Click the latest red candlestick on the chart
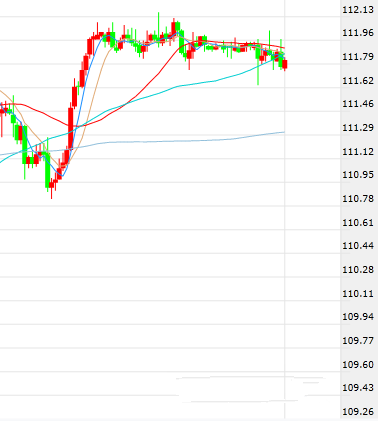Image resolution: width=378 pixels, height=421 pixels. coord(285,64)
